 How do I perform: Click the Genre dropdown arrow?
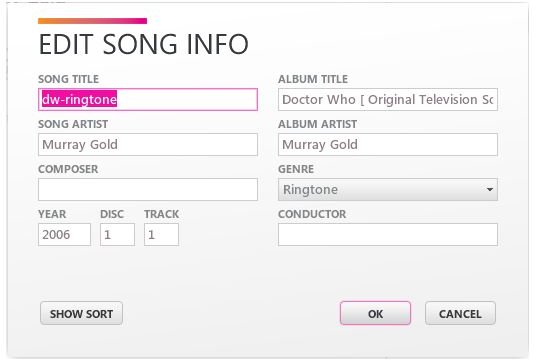(x=490, y=189)
